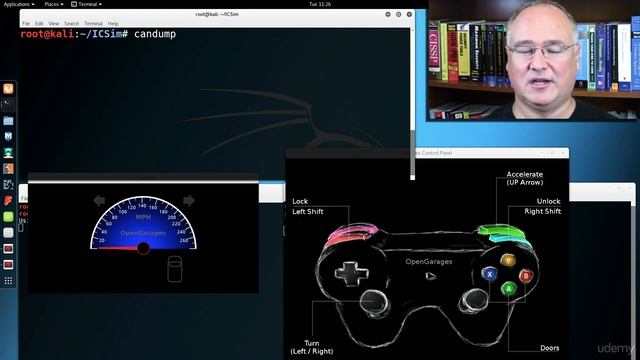The width and height of the screenshot is (640, 360).
Task: Open the Terminal menu in terminal window
Action: tap(93, 24)
